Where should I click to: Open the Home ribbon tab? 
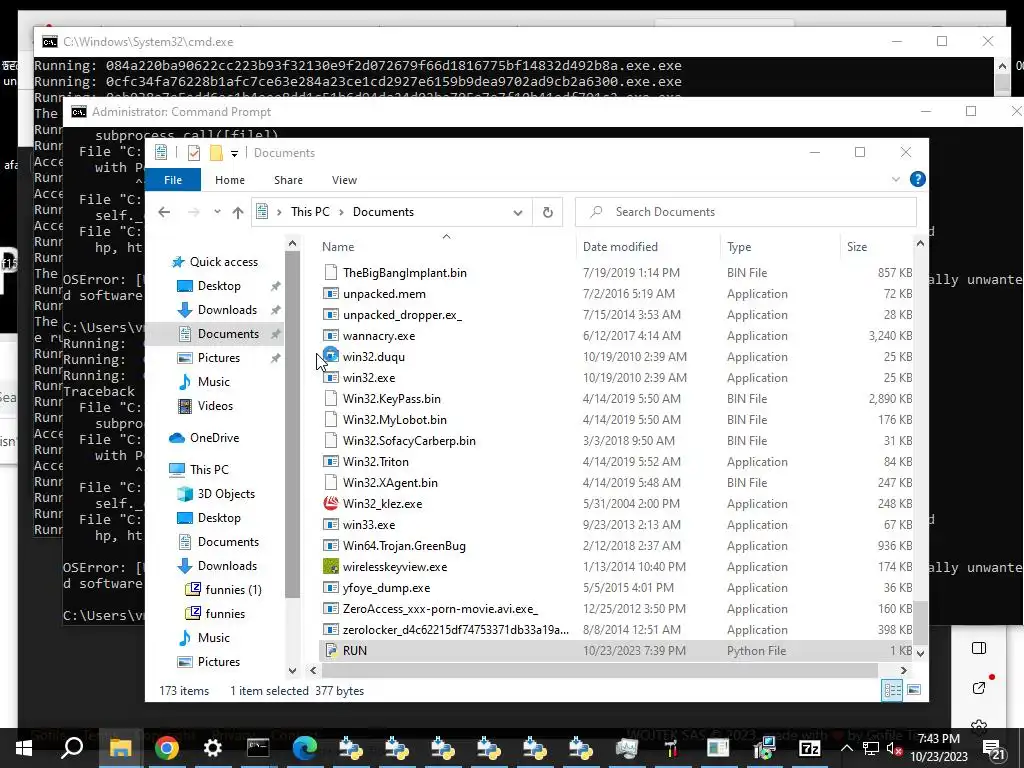pyautogui.click(x=229, y=180)
